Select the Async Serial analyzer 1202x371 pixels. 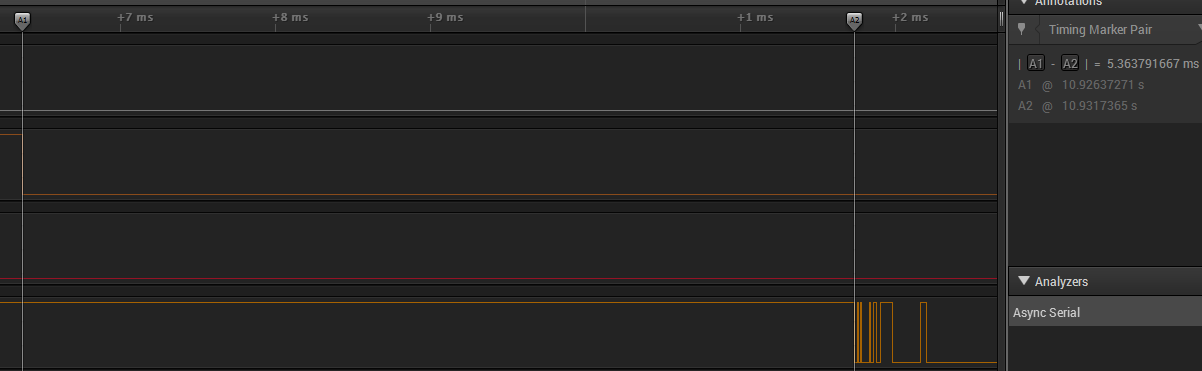click(1105, 313)
